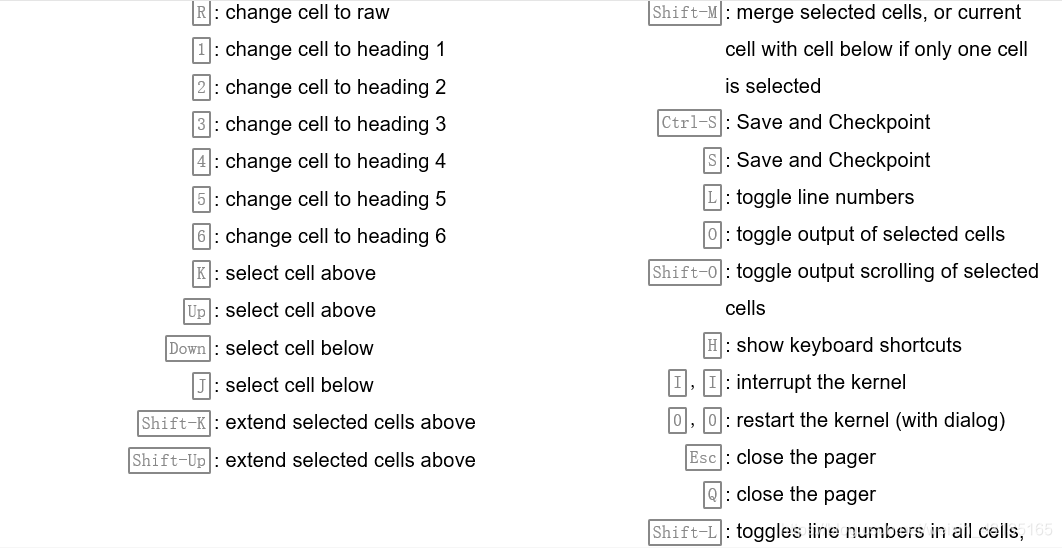Click the 5 key badge for heading 5
This screenshot has height=548, width=1062.
[x=201, y=199]
